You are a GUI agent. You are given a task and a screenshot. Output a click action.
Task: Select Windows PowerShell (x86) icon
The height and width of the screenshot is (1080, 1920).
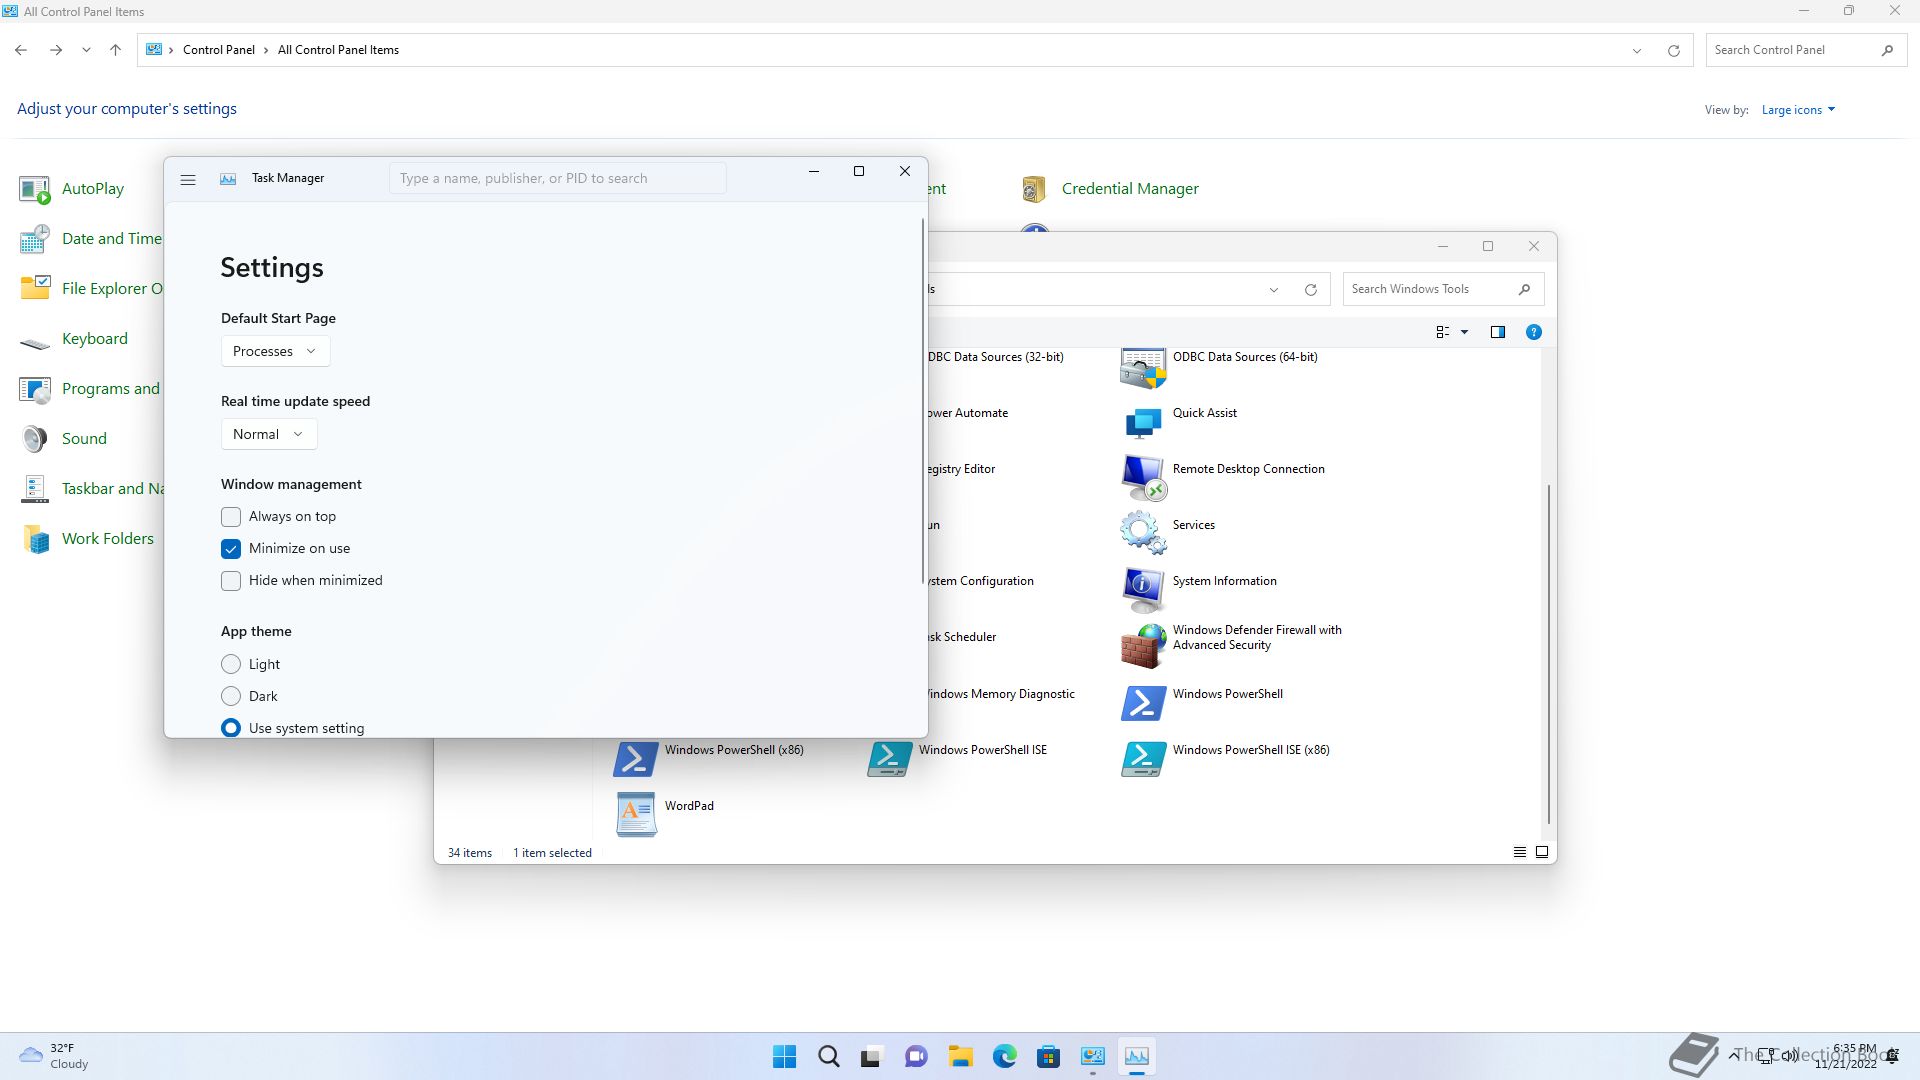pos(635,759)
